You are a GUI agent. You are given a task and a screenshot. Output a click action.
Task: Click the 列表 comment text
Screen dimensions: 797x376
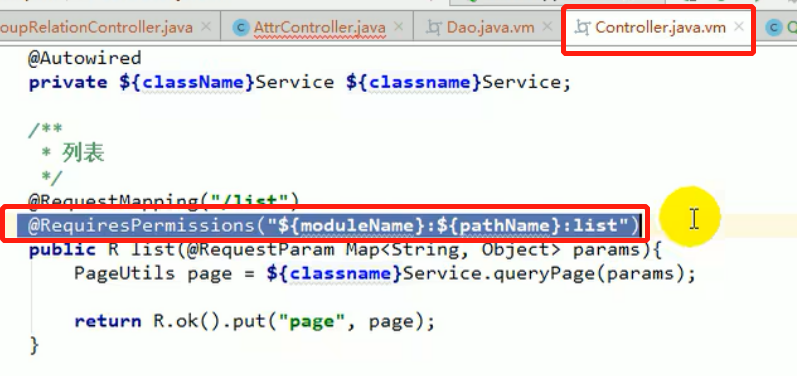[x=83, y=152]
